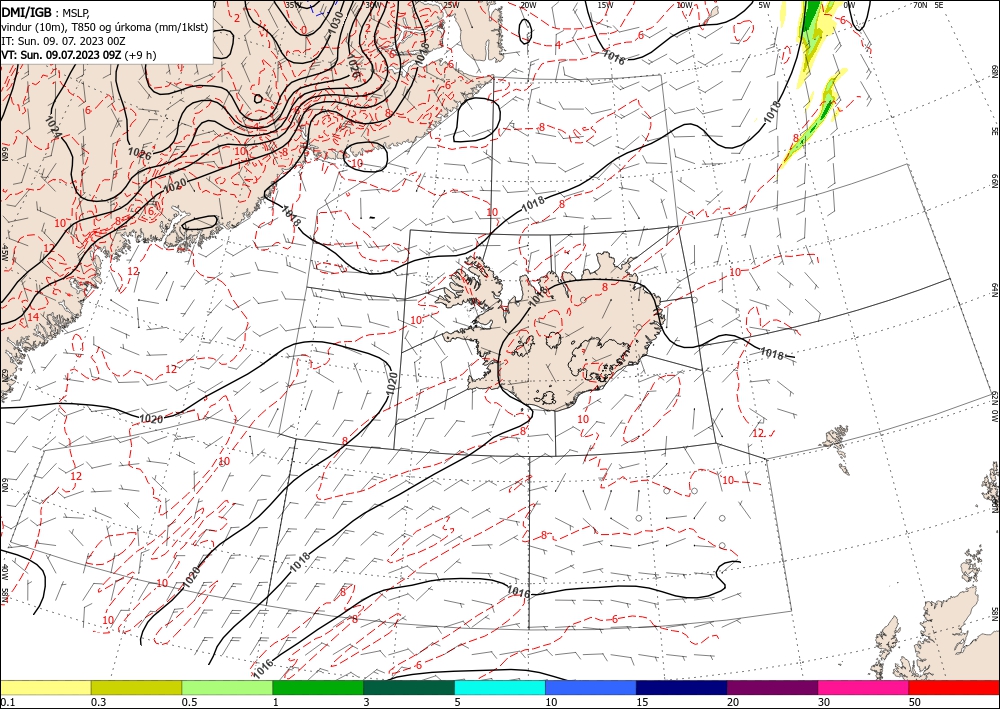Select the green 1 mm legend swatch
Image resolution: width=1000 pixels, height=709 pixels.
click(318, 687)
